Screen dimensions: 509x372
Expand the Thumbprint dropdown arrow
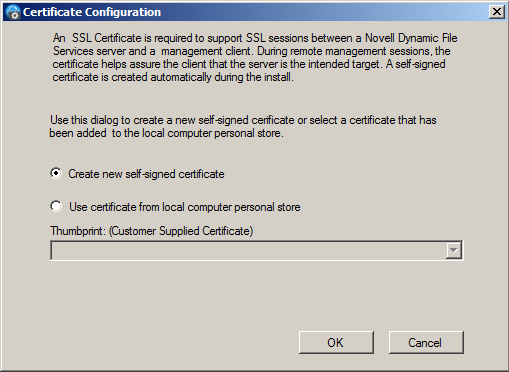(454, 250)
